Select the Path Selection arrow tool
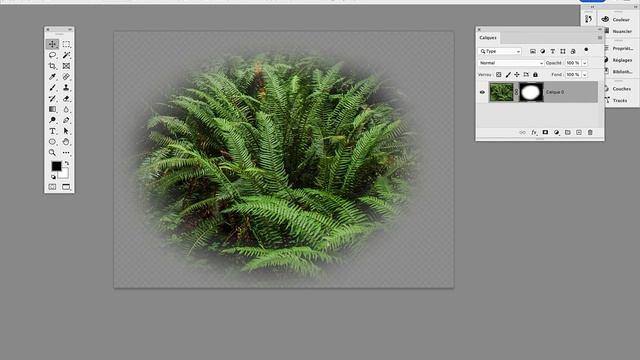The width and height of the screenshot is (640, 360). click(x=66, y=131)
